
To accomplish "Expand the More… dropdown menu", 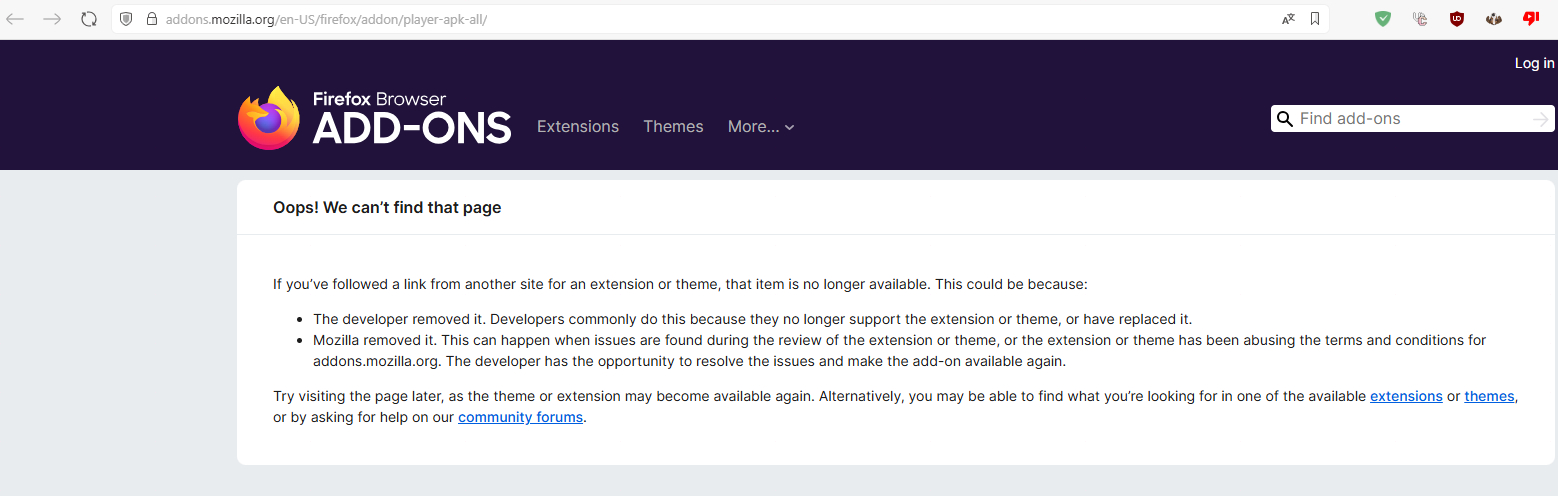I will 761,127.
